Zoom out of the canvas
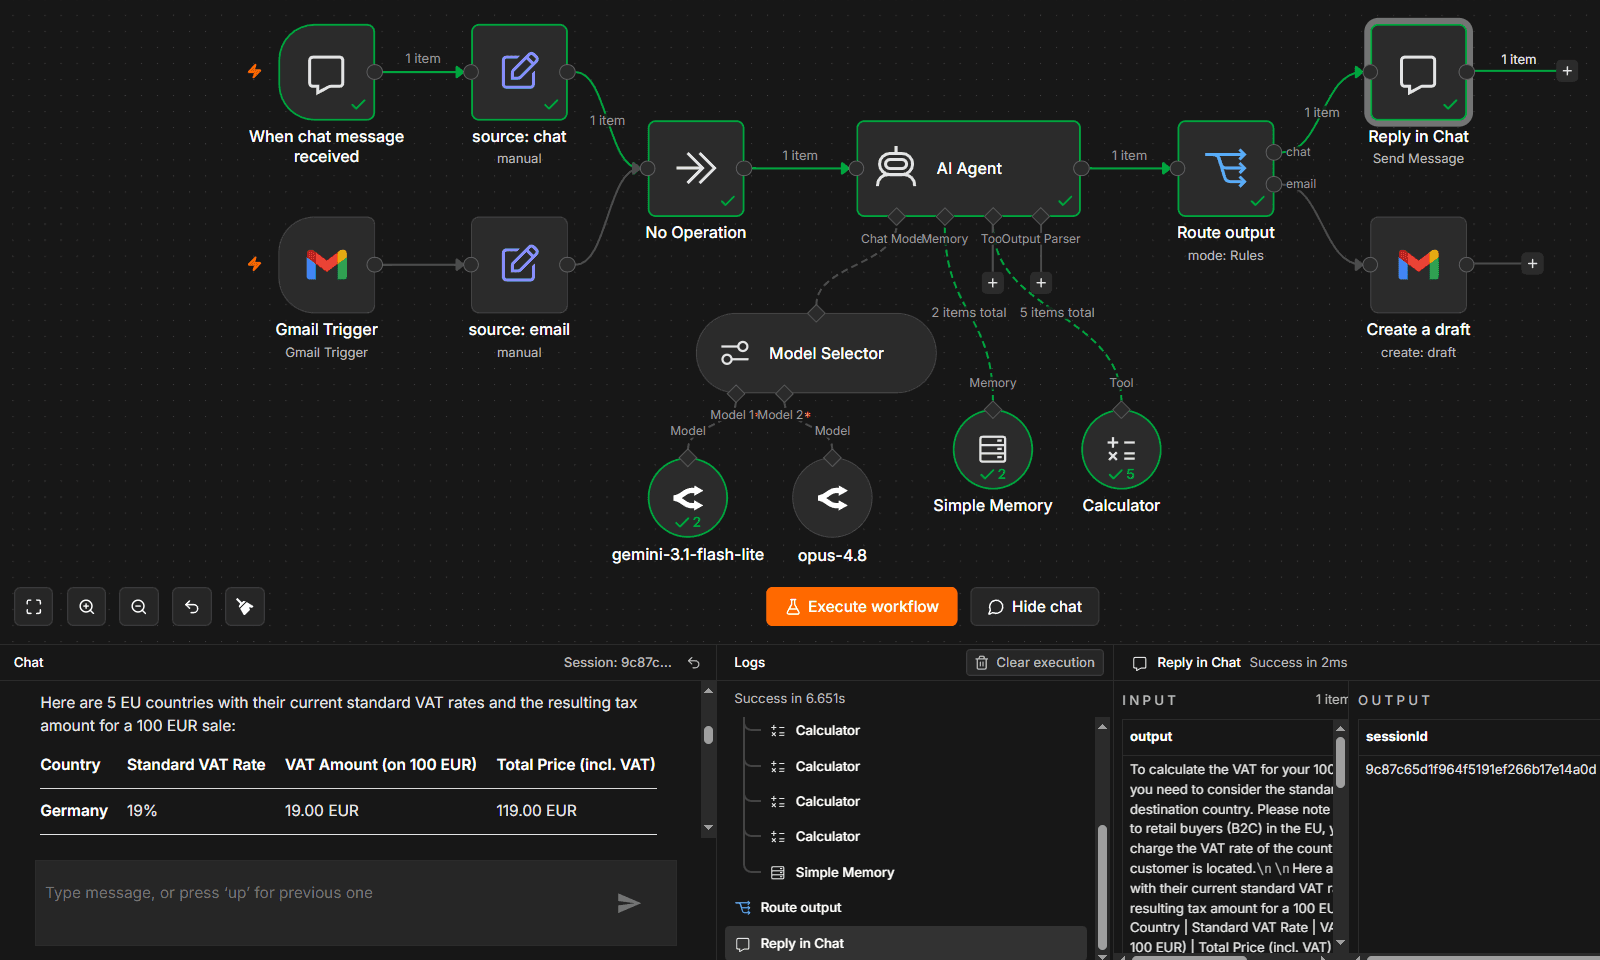The image size is (1600, 960). point(139,607)
